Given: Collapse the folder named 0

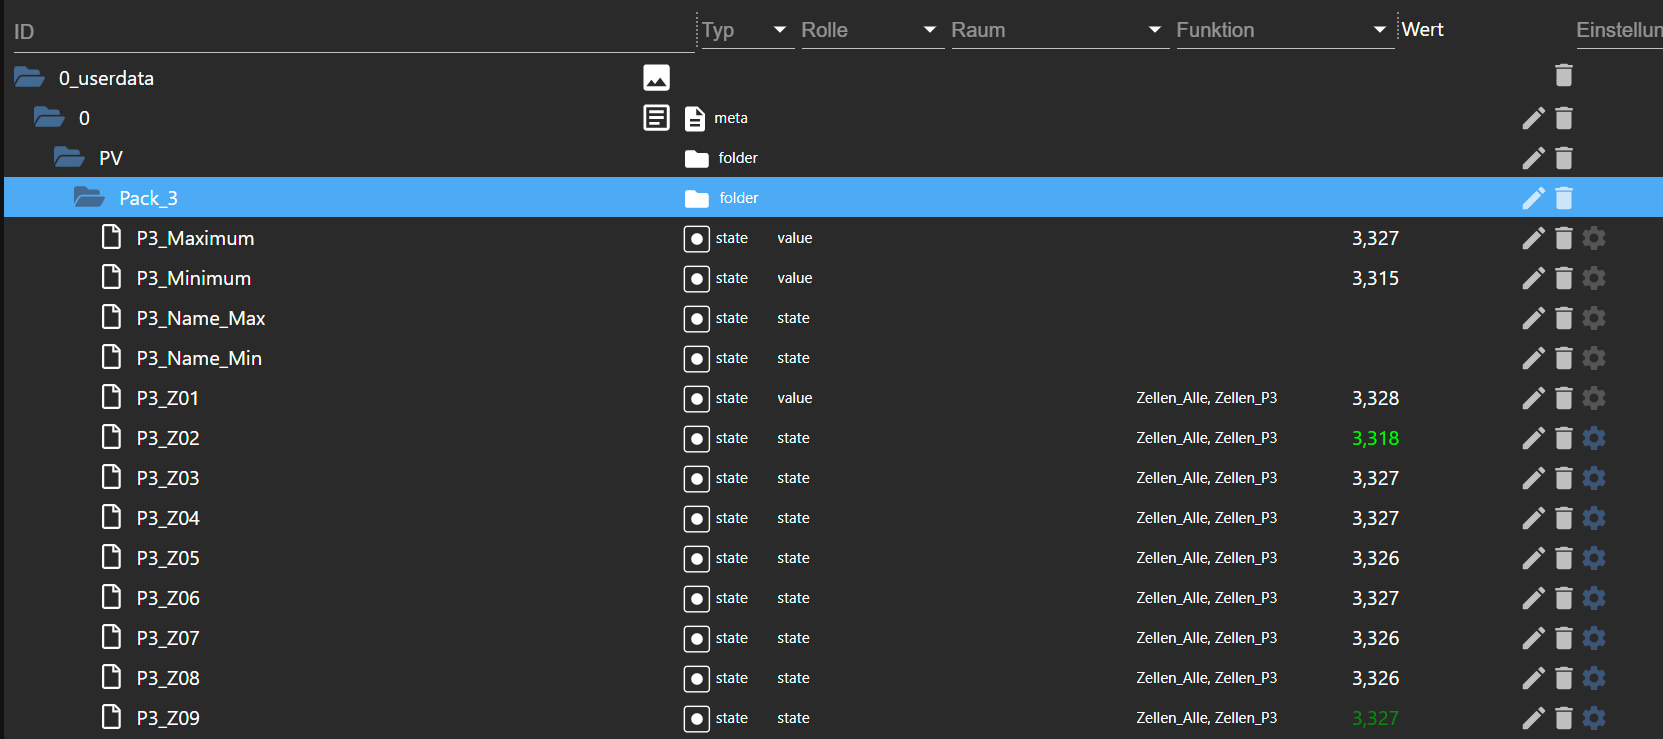Looking at the screenshot, I should coord(49,117).
